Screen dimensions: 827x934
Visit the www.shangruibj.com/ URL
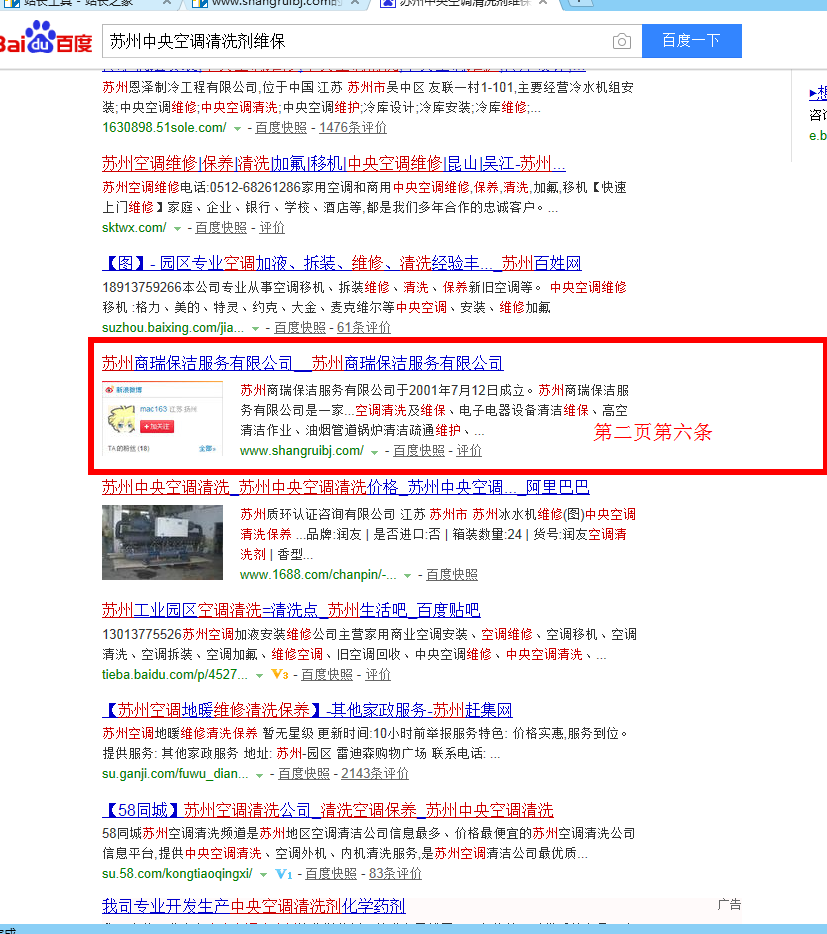(x=301, y=451)
